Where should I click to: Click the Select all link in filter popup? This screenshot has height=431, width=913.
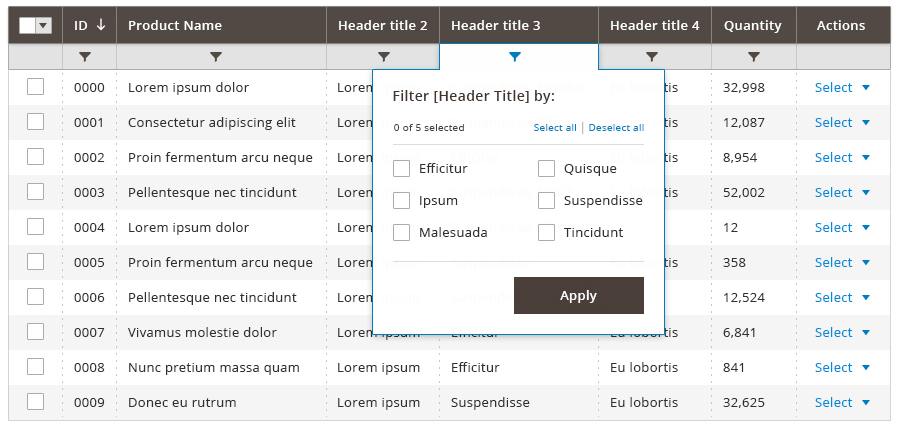tap(555, 128)
